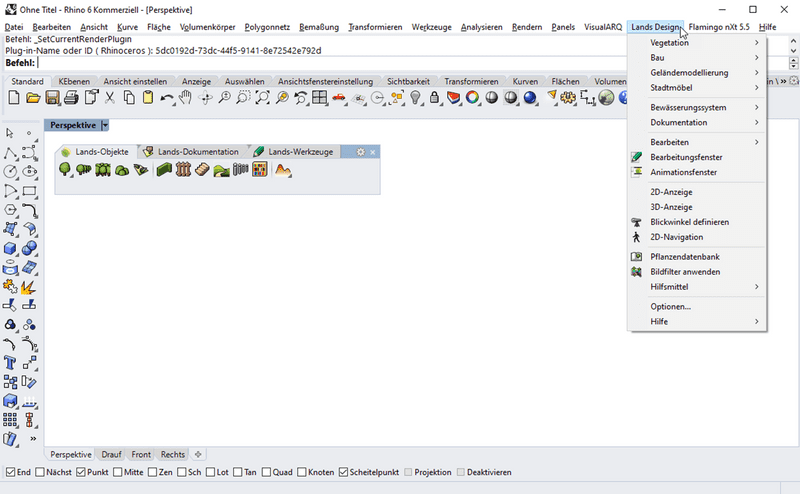Switch to the Drauf viewport tab
Viewport: 800px width, 494px height.
(111, 454)
